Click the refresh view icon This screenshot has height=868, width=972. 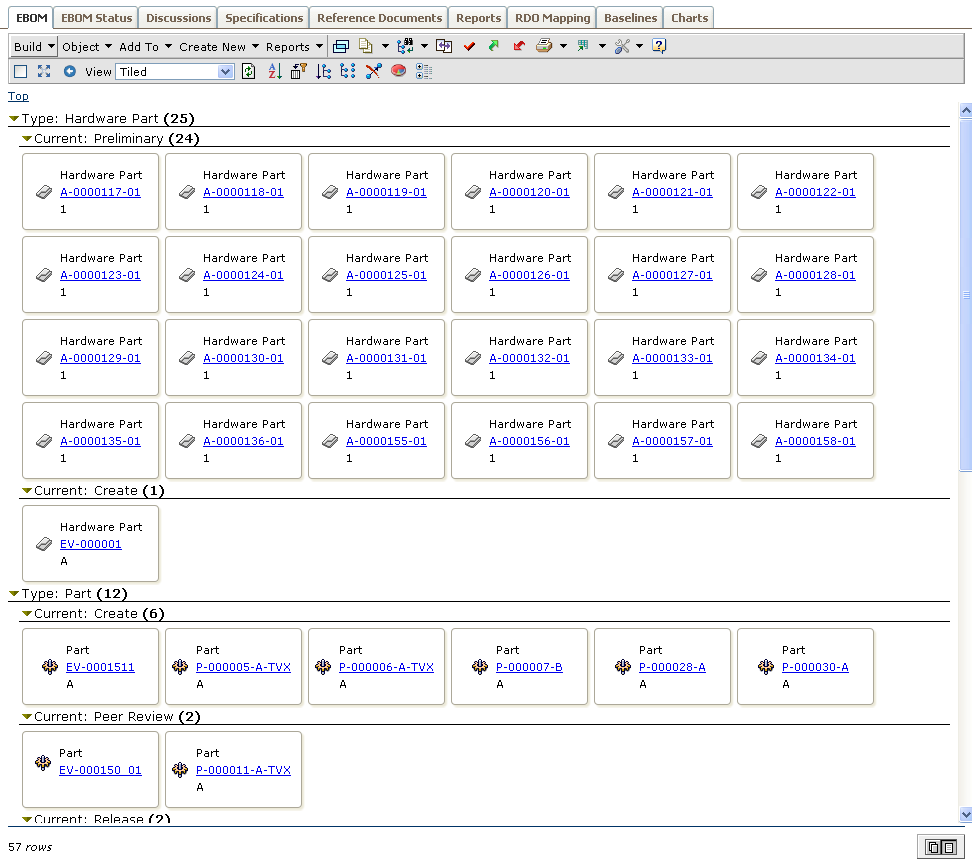click(x=248, y=72)
